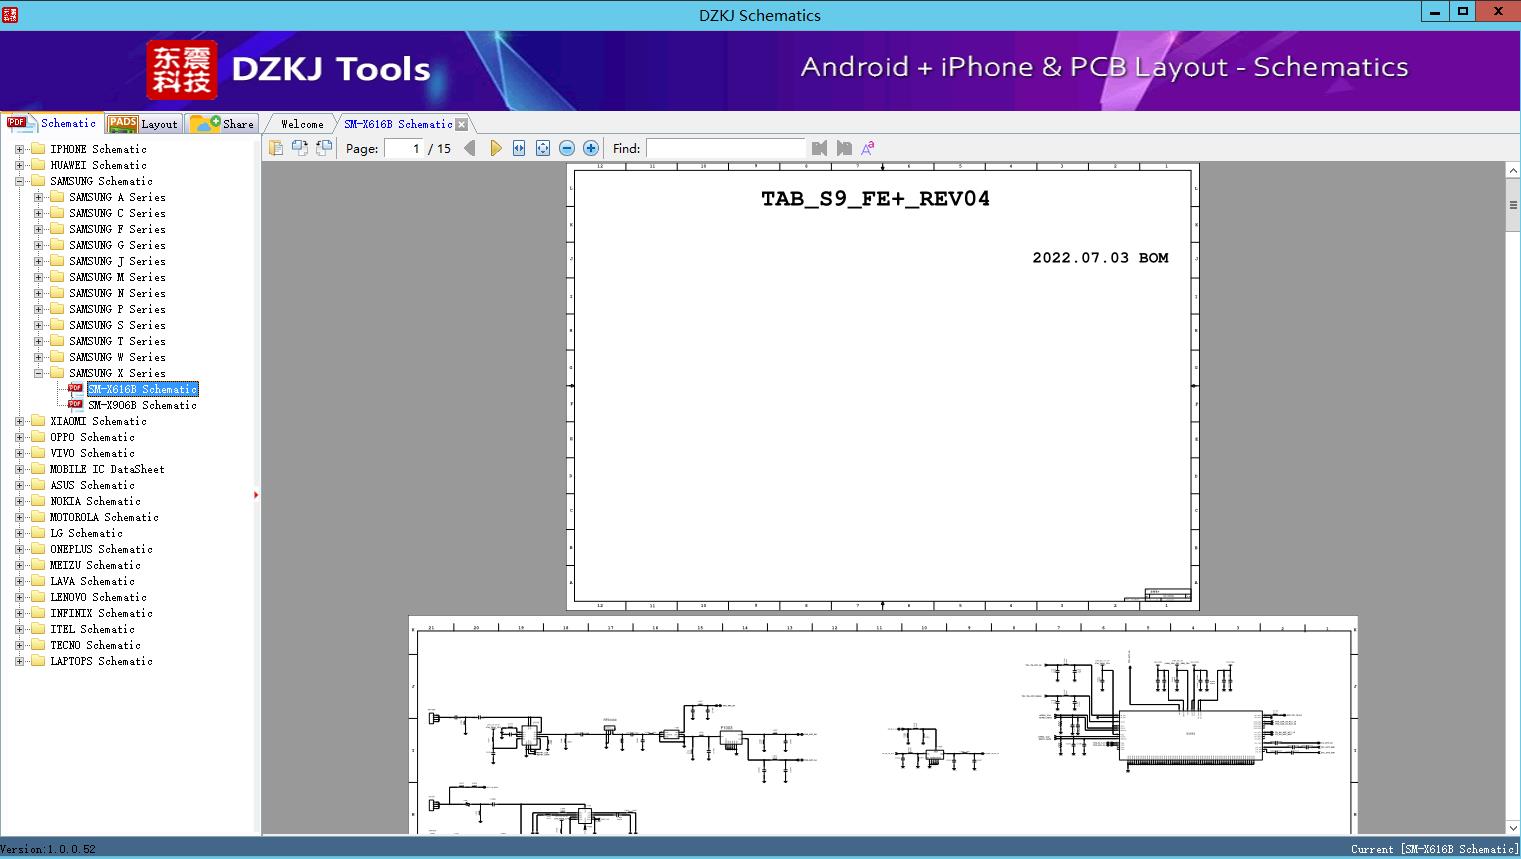Select ONEPLUS Schematic in tree
Viewport: 1521px width, 859px height.
(x=101, y=549)
